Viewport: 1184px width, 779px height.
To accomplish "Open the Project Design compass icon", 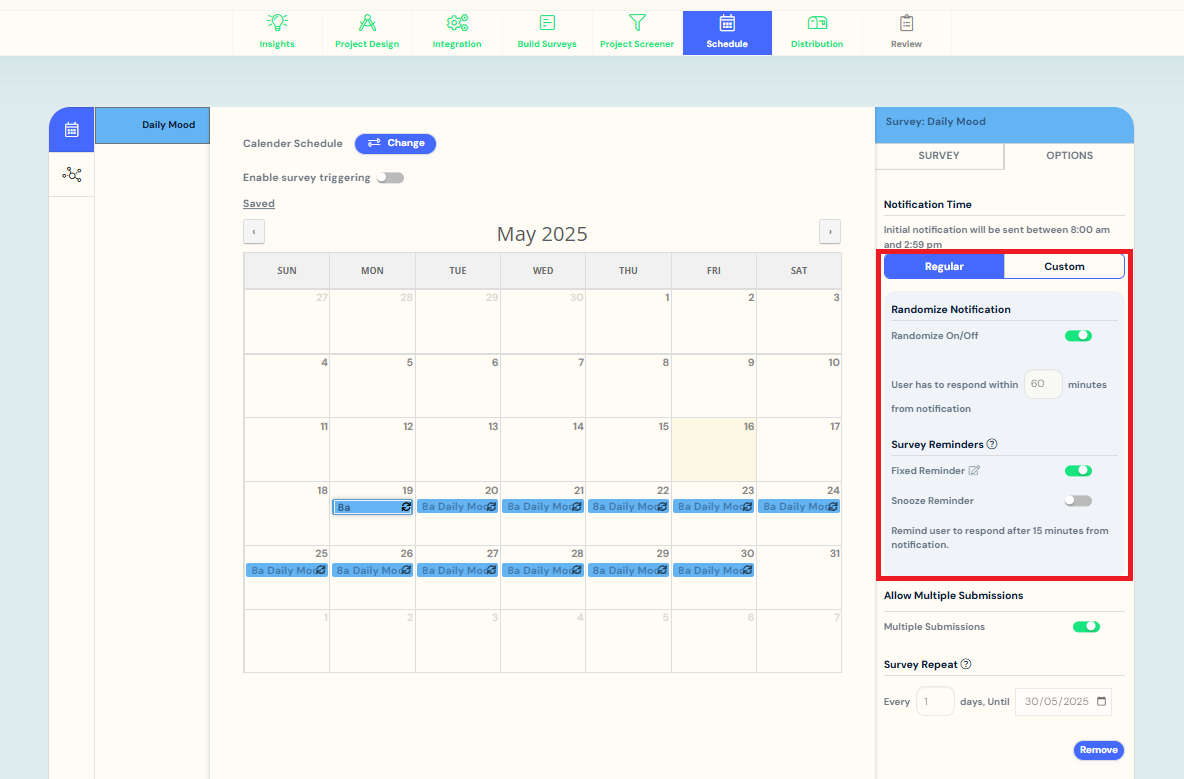I will pyautogui.click(x=367, y=23).
